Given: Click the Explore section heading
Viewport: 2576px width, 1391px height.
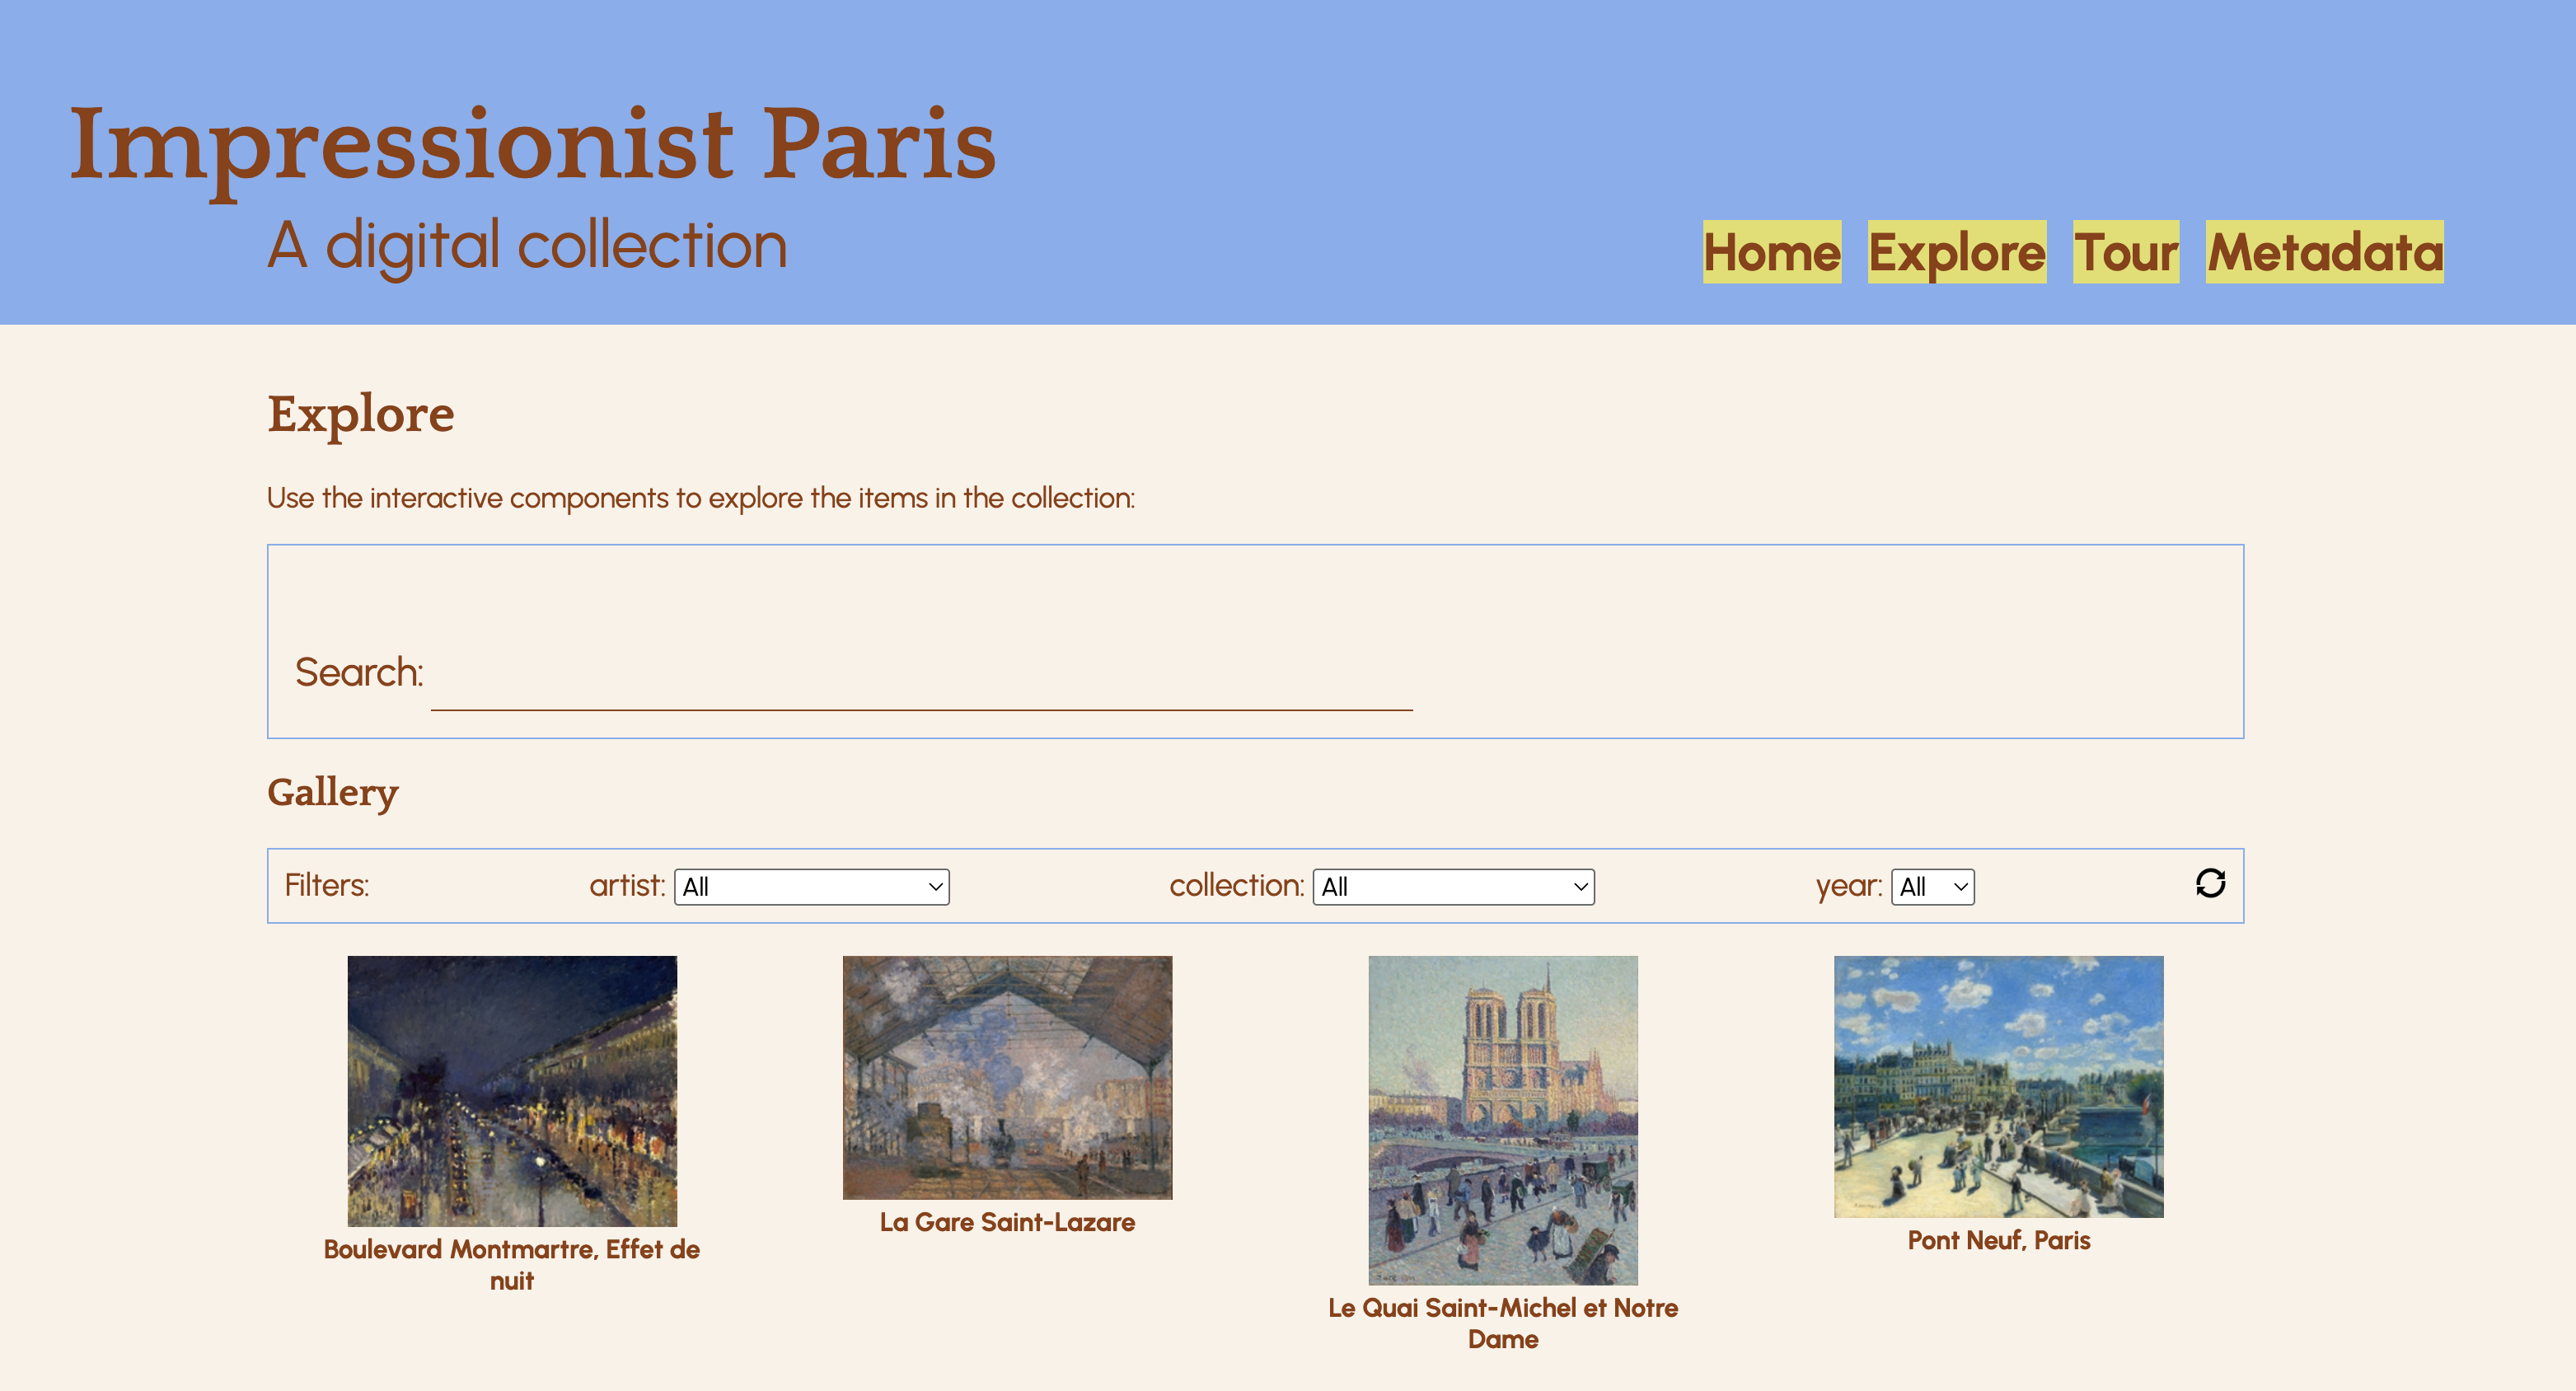Looking at the screenshot, I should coord(361,413).
